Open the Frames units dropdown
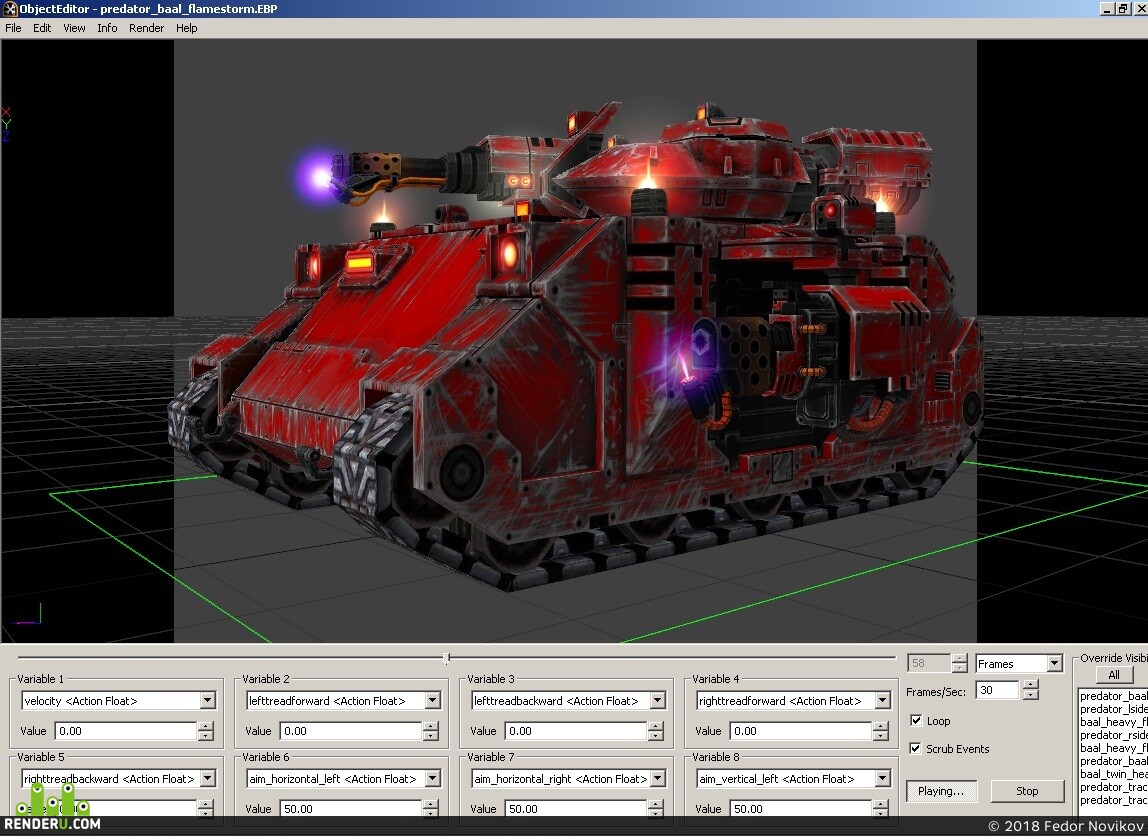Image resolution: width=1148 pixels, height=836 pixels. click(x=1054, y=663)
